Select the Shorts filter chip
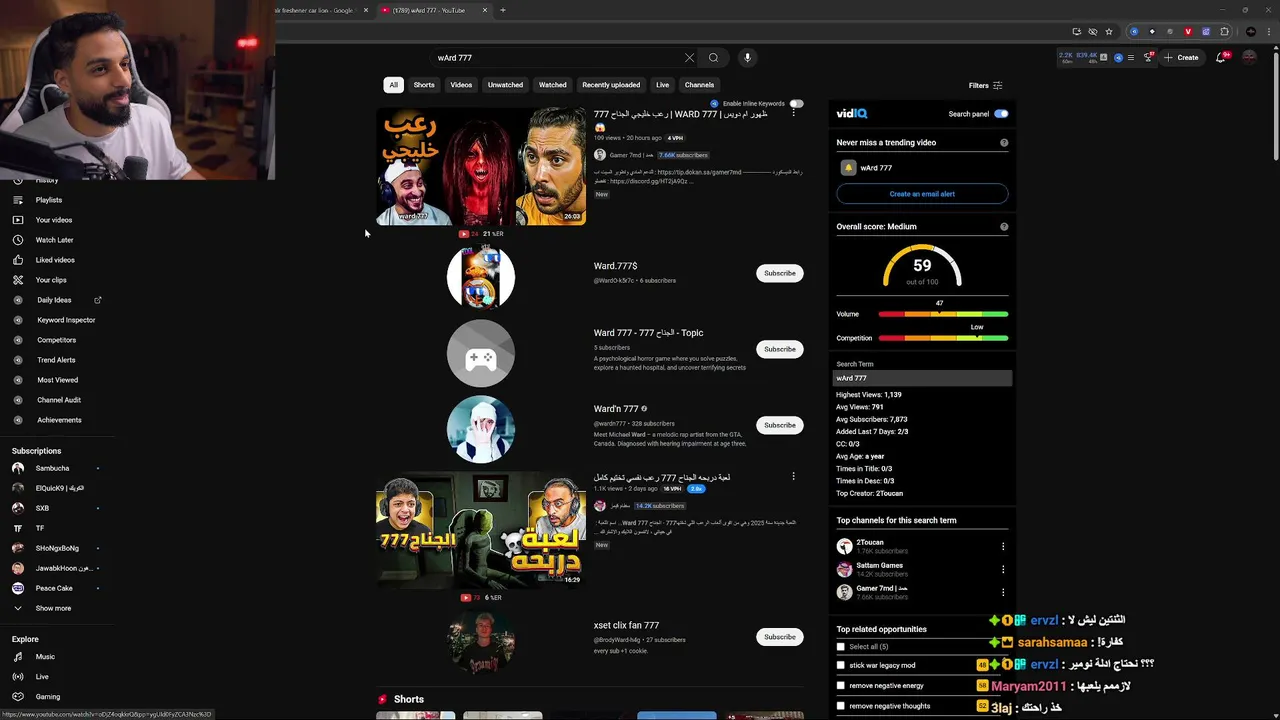Viewport: 1280px width, 720px height. [424, 85]
